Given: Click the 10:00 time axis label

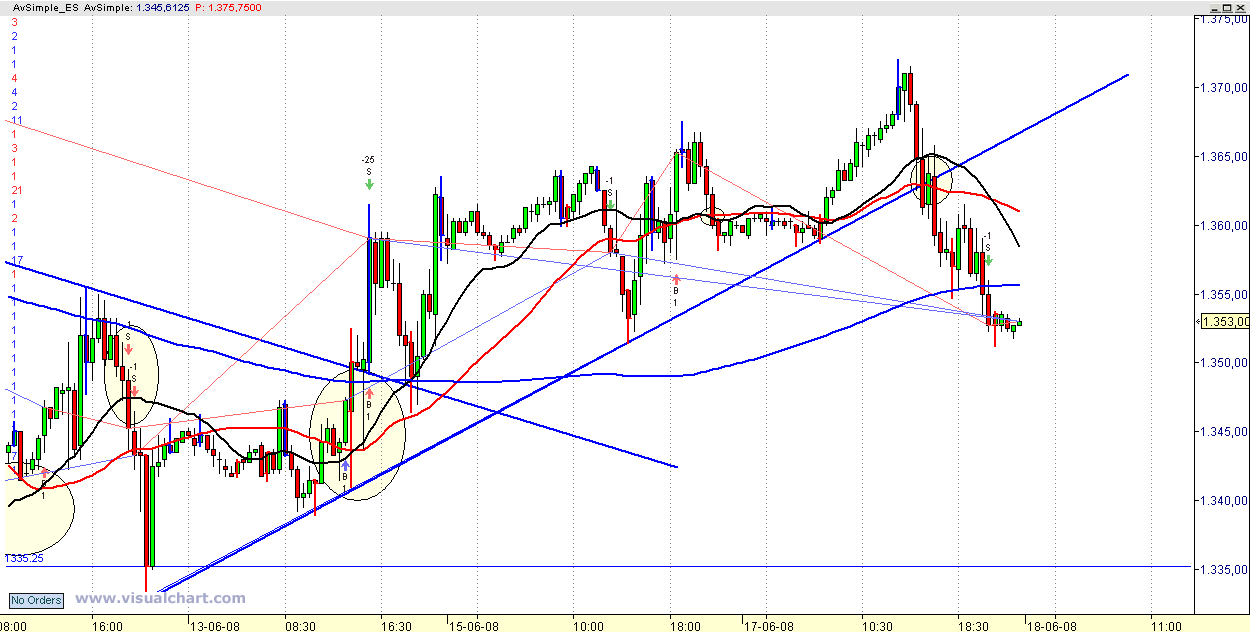Looking at the screenshot, I should [x=588, y=625].
